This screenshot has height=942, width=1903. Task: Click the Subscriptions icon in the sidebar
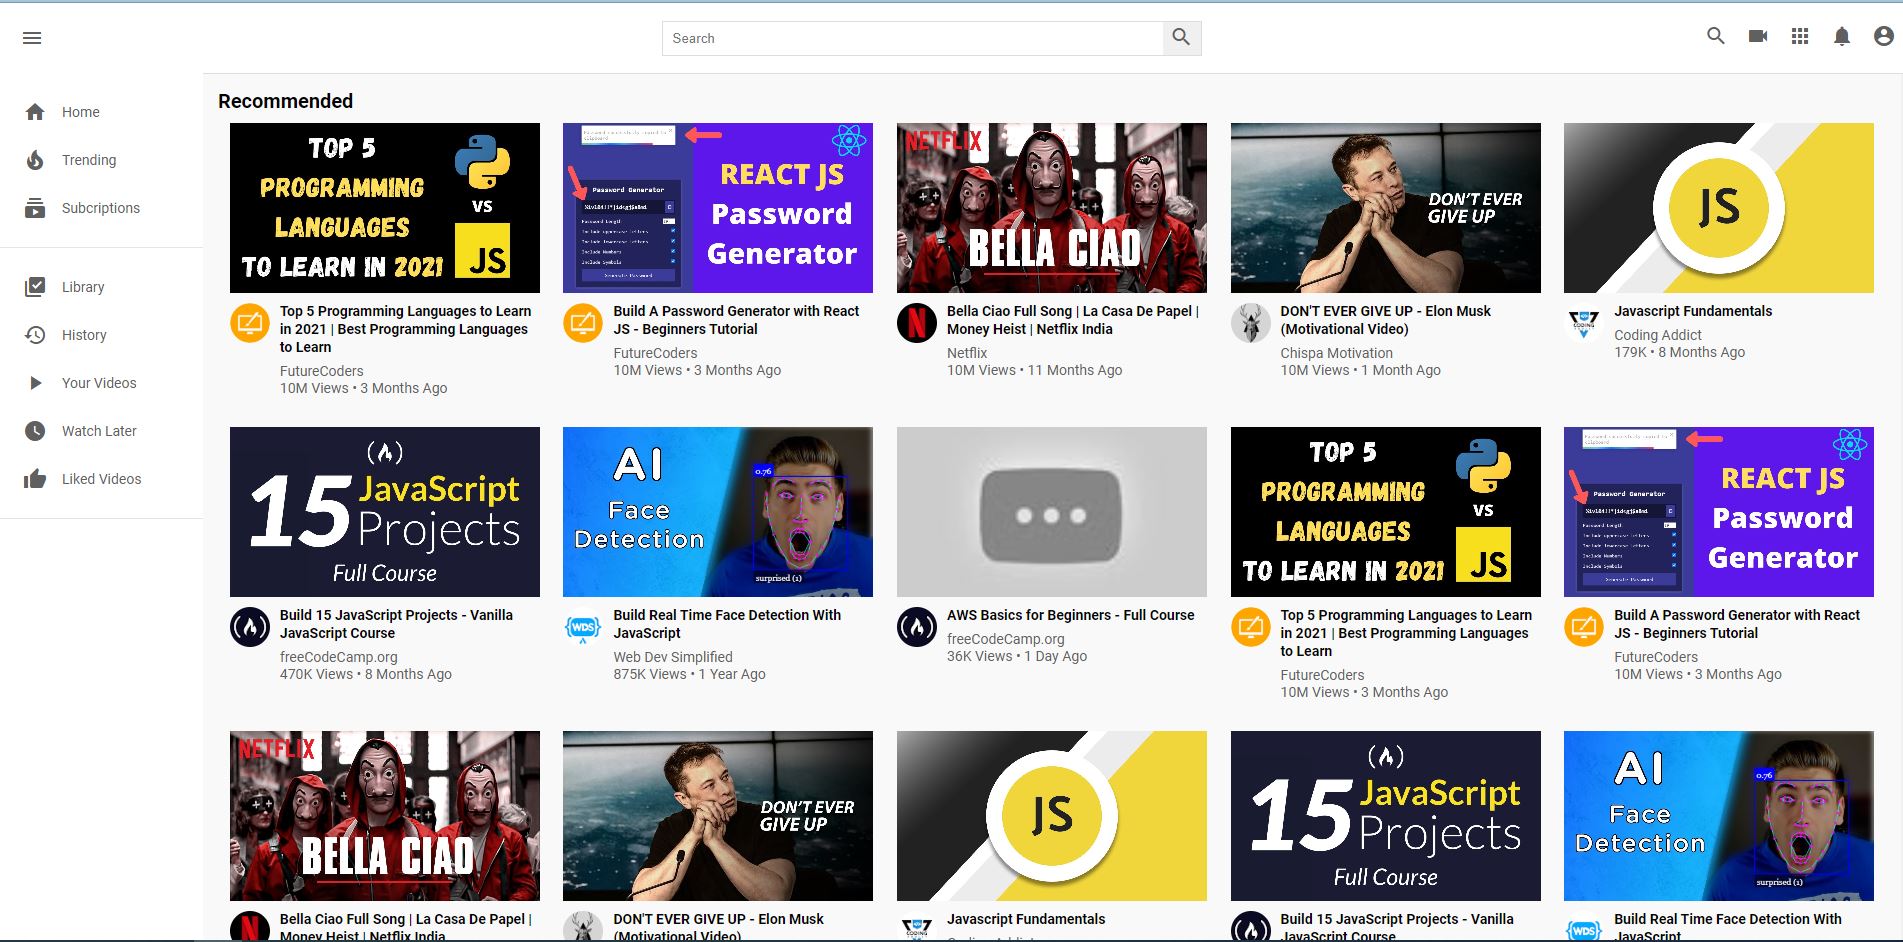(x=35, y=208)
